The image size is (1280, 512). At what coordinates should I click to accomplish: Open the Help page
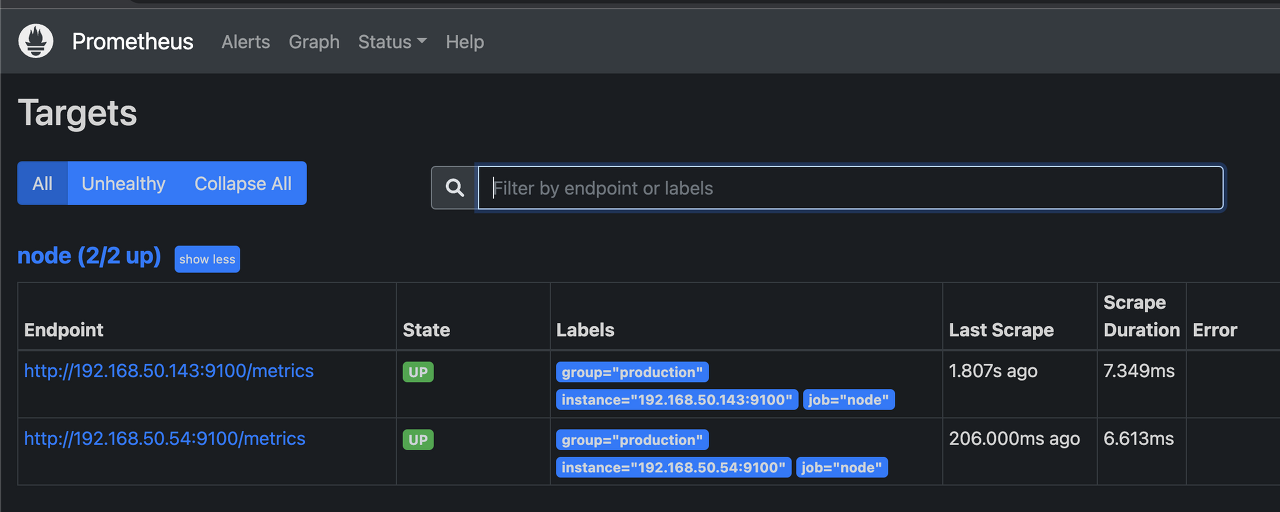(x=465, y=42)
